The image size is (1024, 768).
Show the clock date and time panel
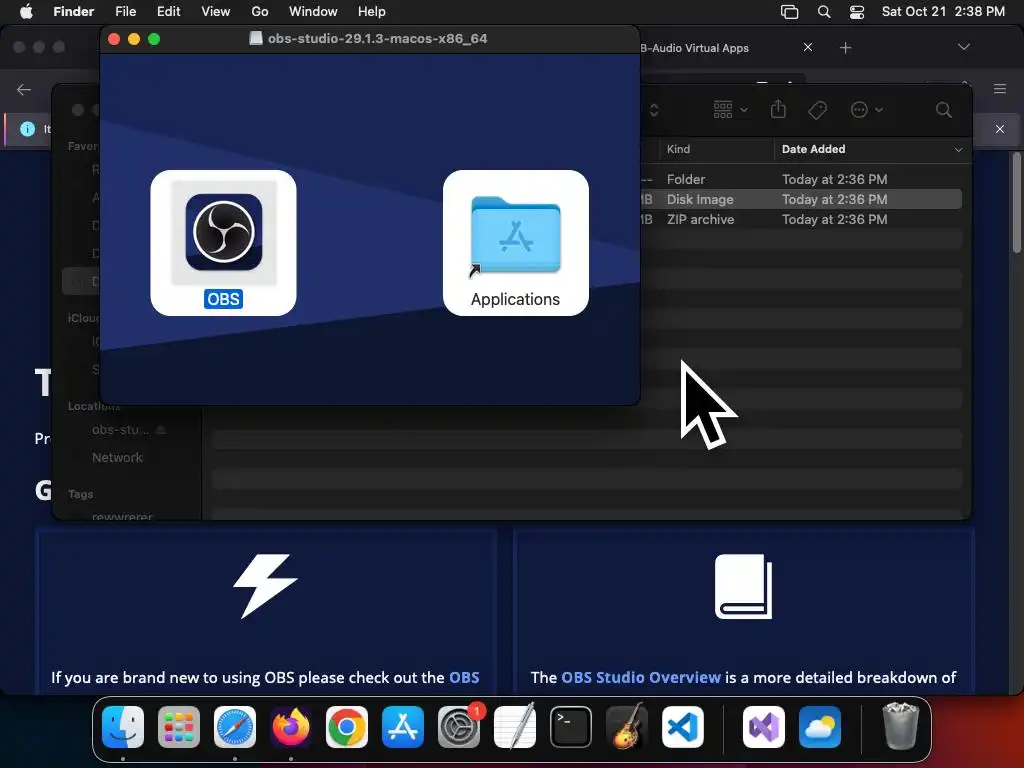[943, 11]
